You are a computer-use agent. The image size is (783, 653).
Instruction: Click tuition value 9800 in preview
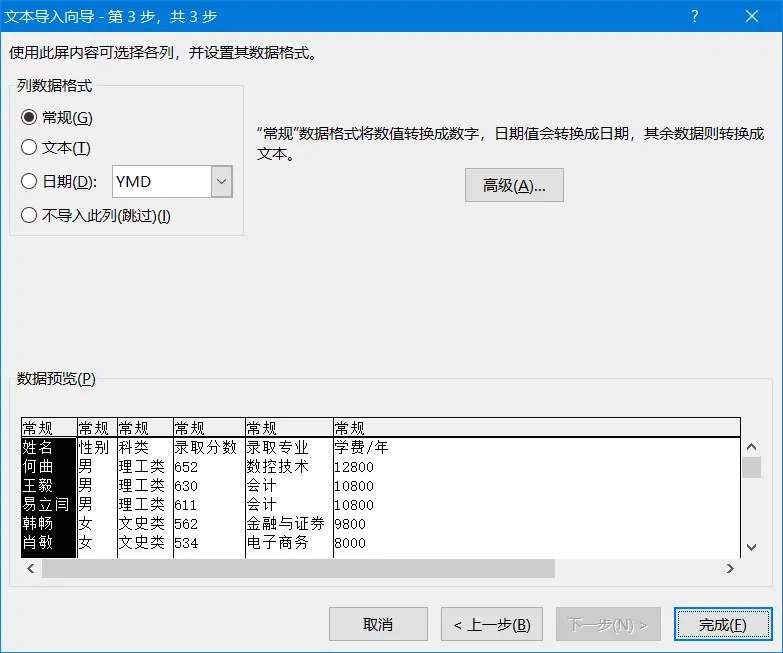click(x=350, y=524)
